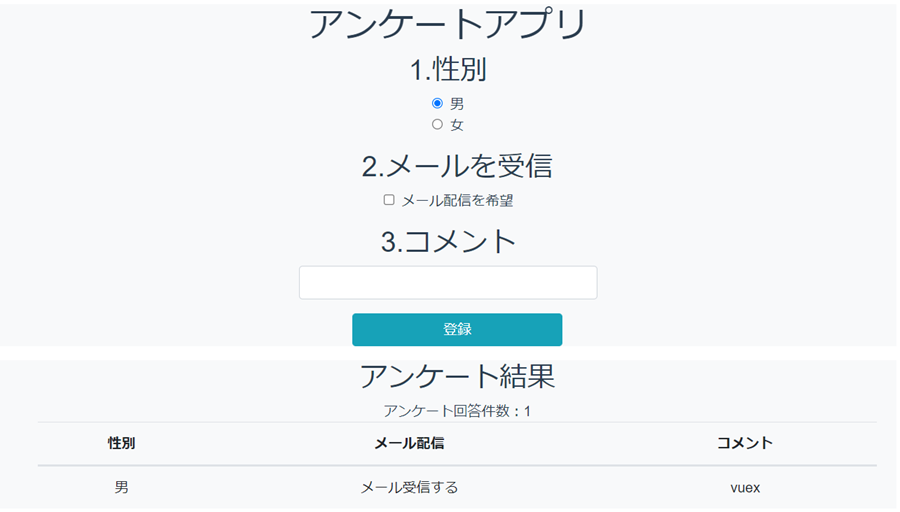Click the vuex comment cell

[745, 488]
